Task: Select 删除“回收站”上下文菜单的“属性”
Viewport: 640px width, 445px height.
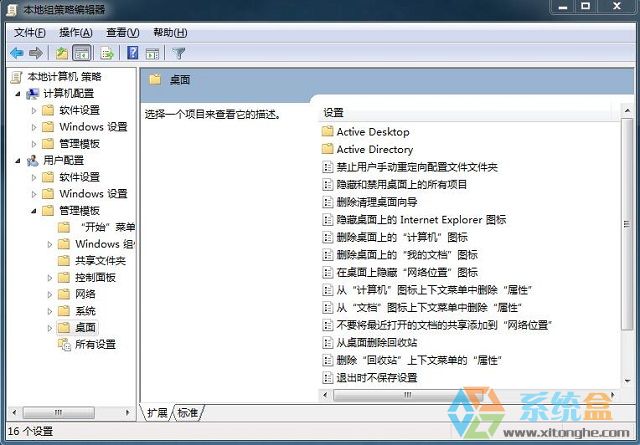Action: (x=412, y=360)
